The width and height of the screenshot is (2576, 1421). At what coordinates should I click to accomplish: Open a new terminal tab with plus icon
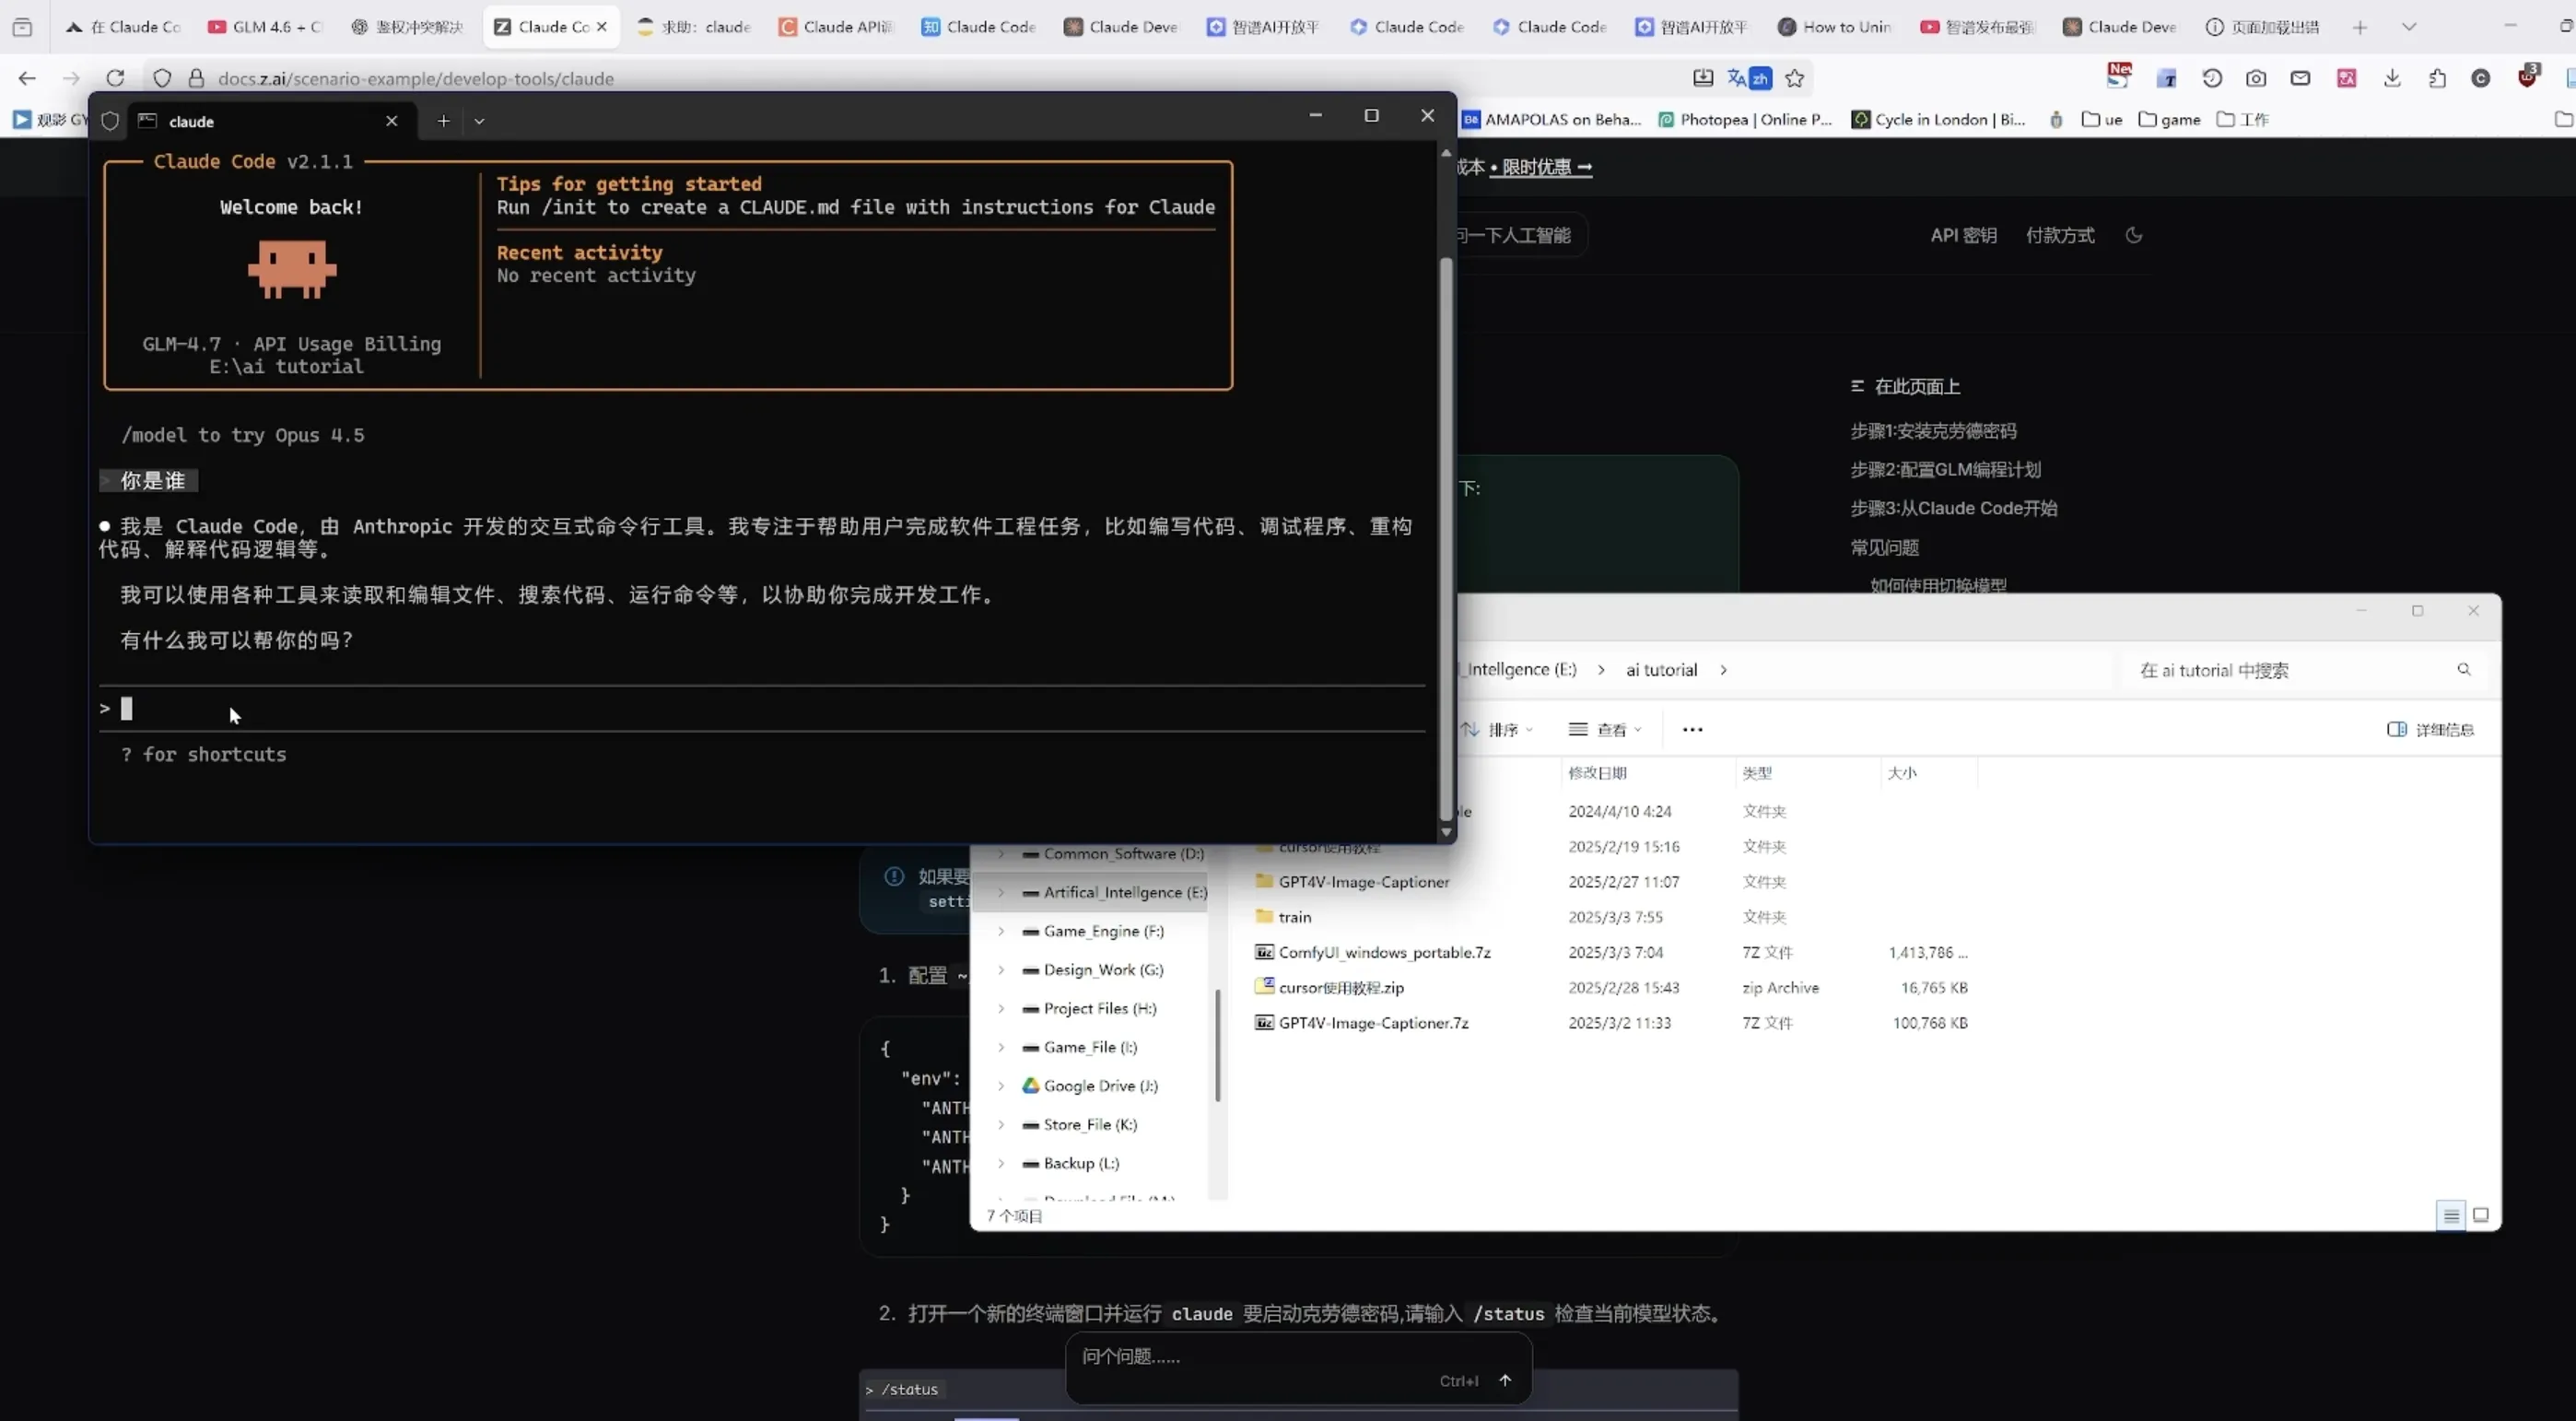tap(443, 121)
